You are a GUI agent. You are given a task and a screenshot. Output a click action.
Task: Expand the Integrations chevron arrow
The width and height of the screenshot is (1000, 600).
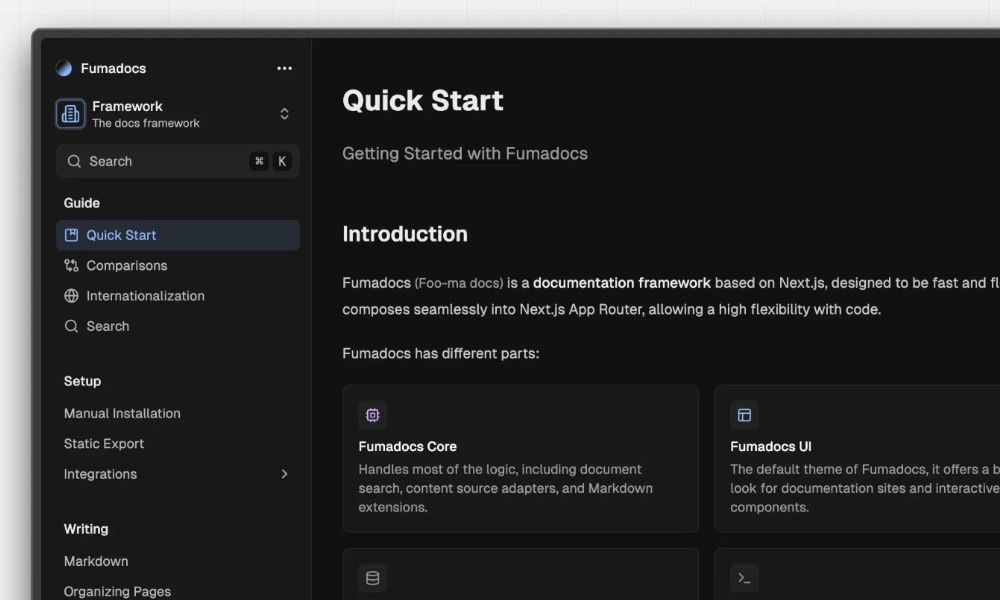coord(284,474)
